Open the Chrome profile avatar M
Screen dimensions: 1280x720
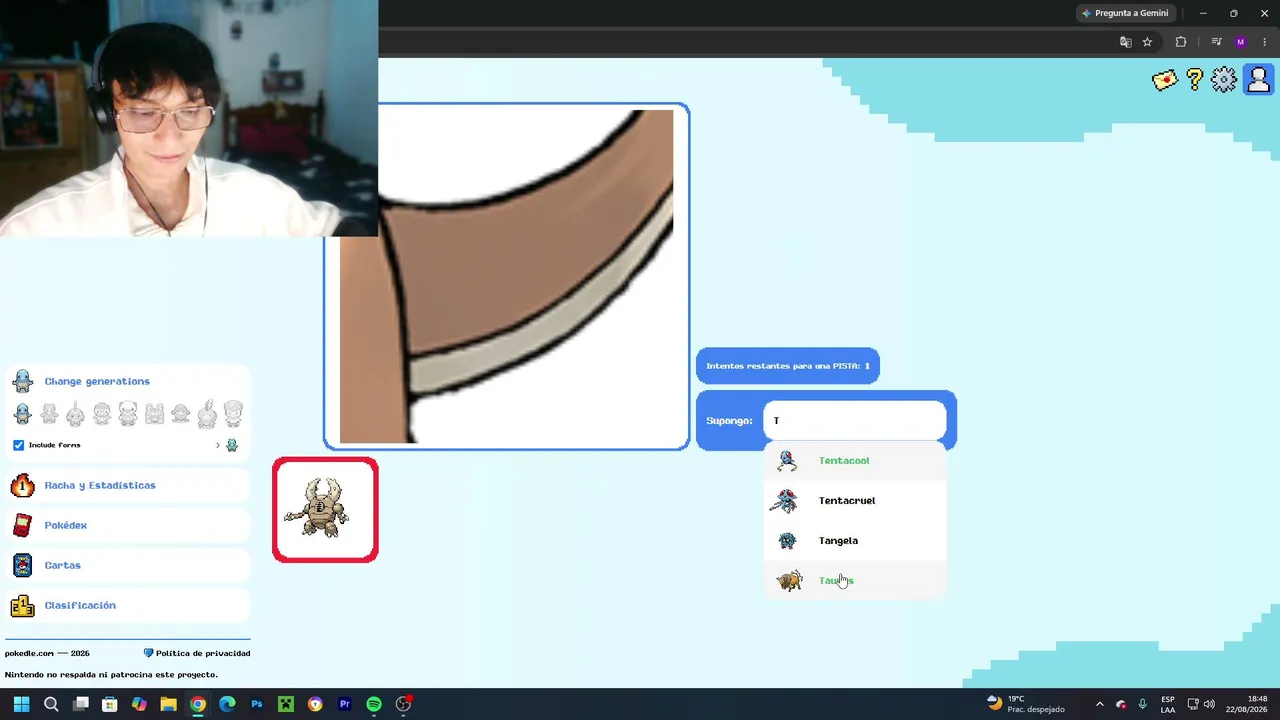1241,42
